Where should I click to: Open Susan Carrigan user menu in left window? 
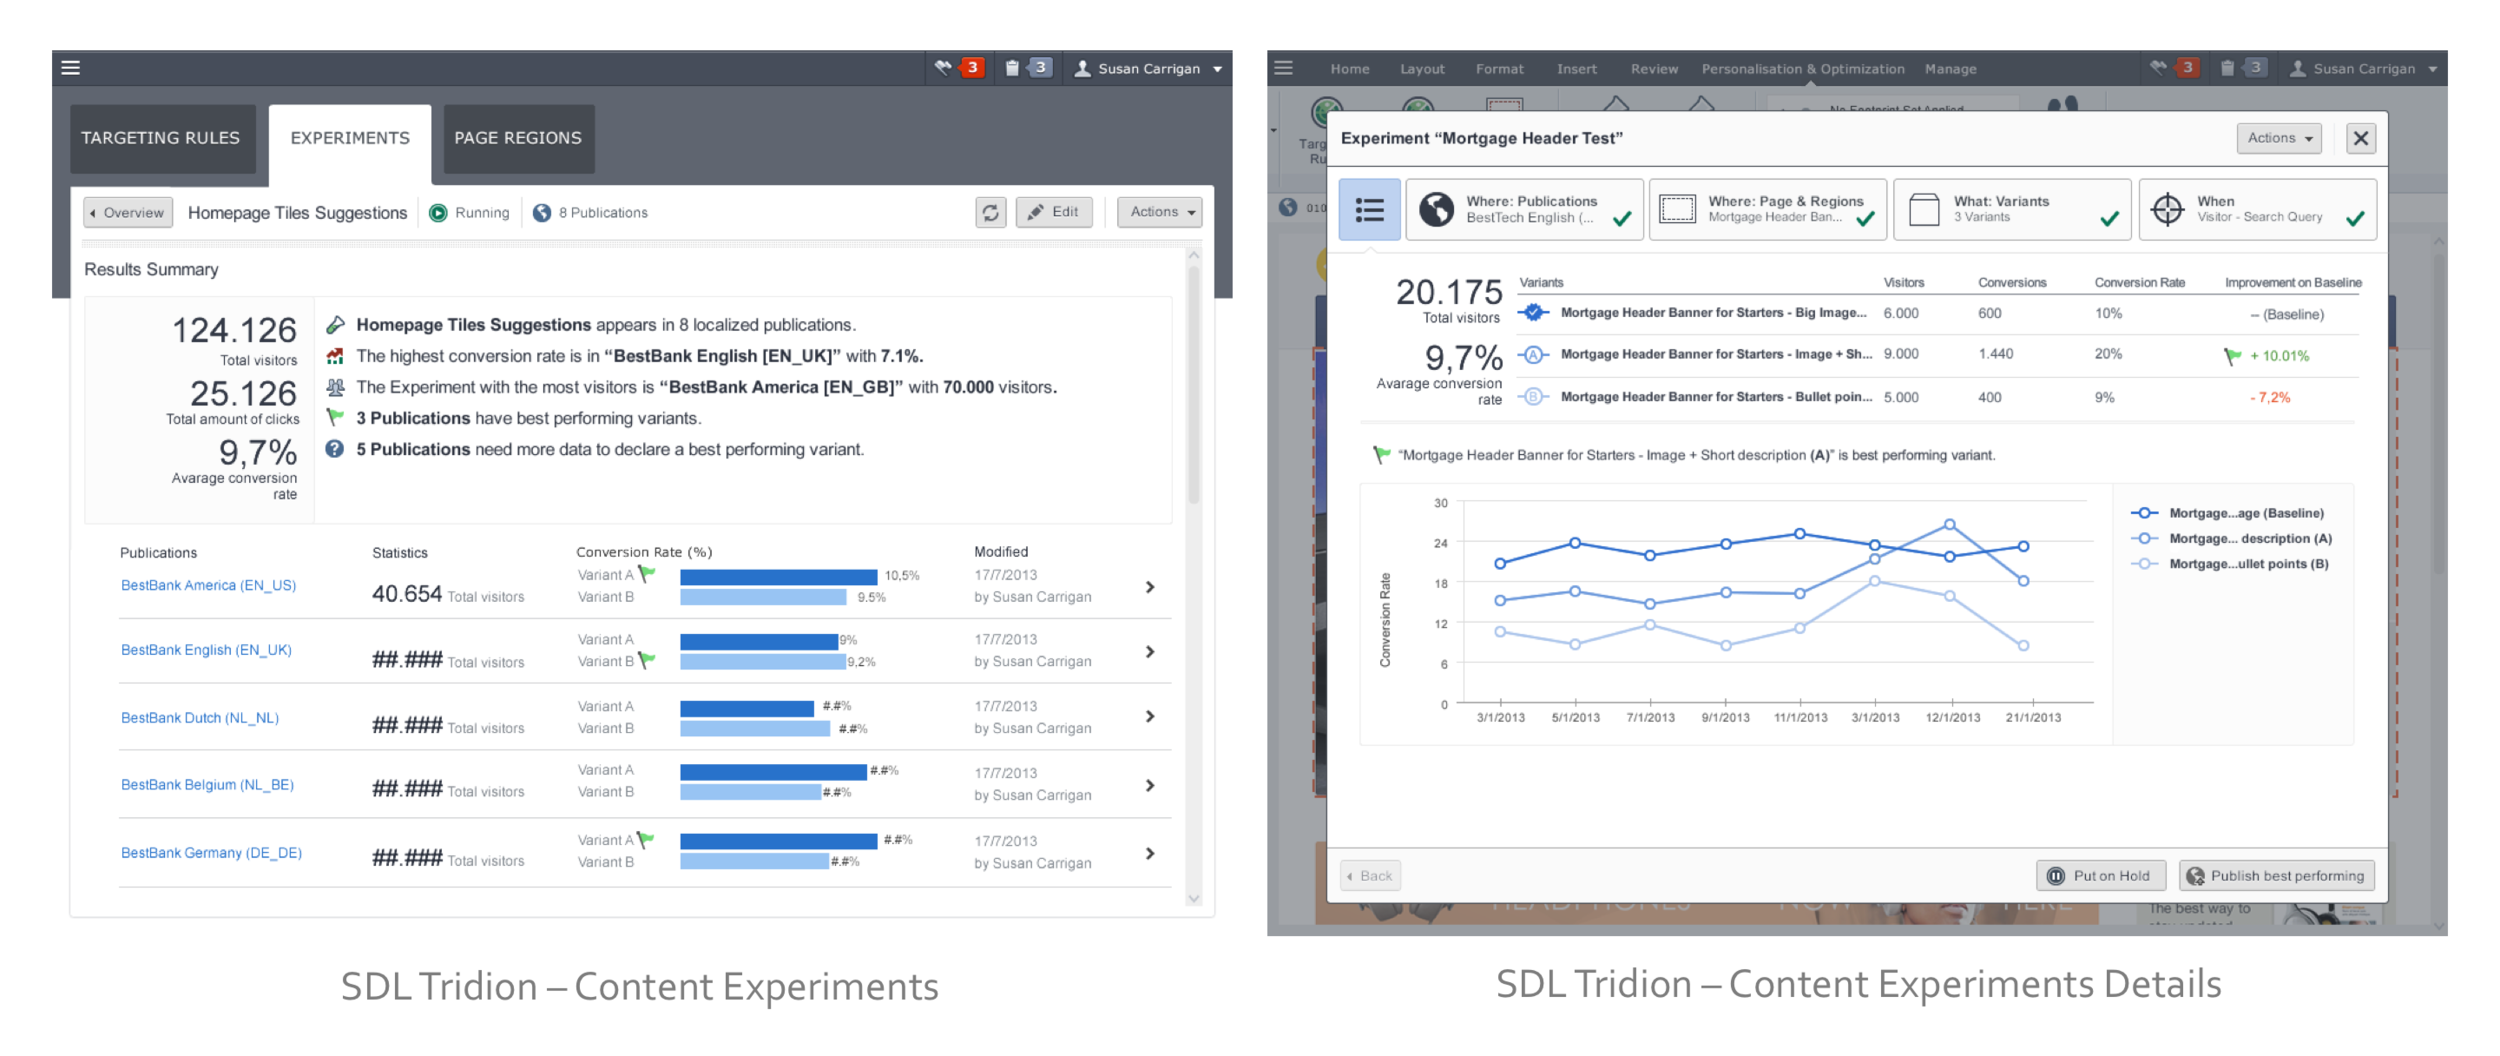[x=1148, y=68]
